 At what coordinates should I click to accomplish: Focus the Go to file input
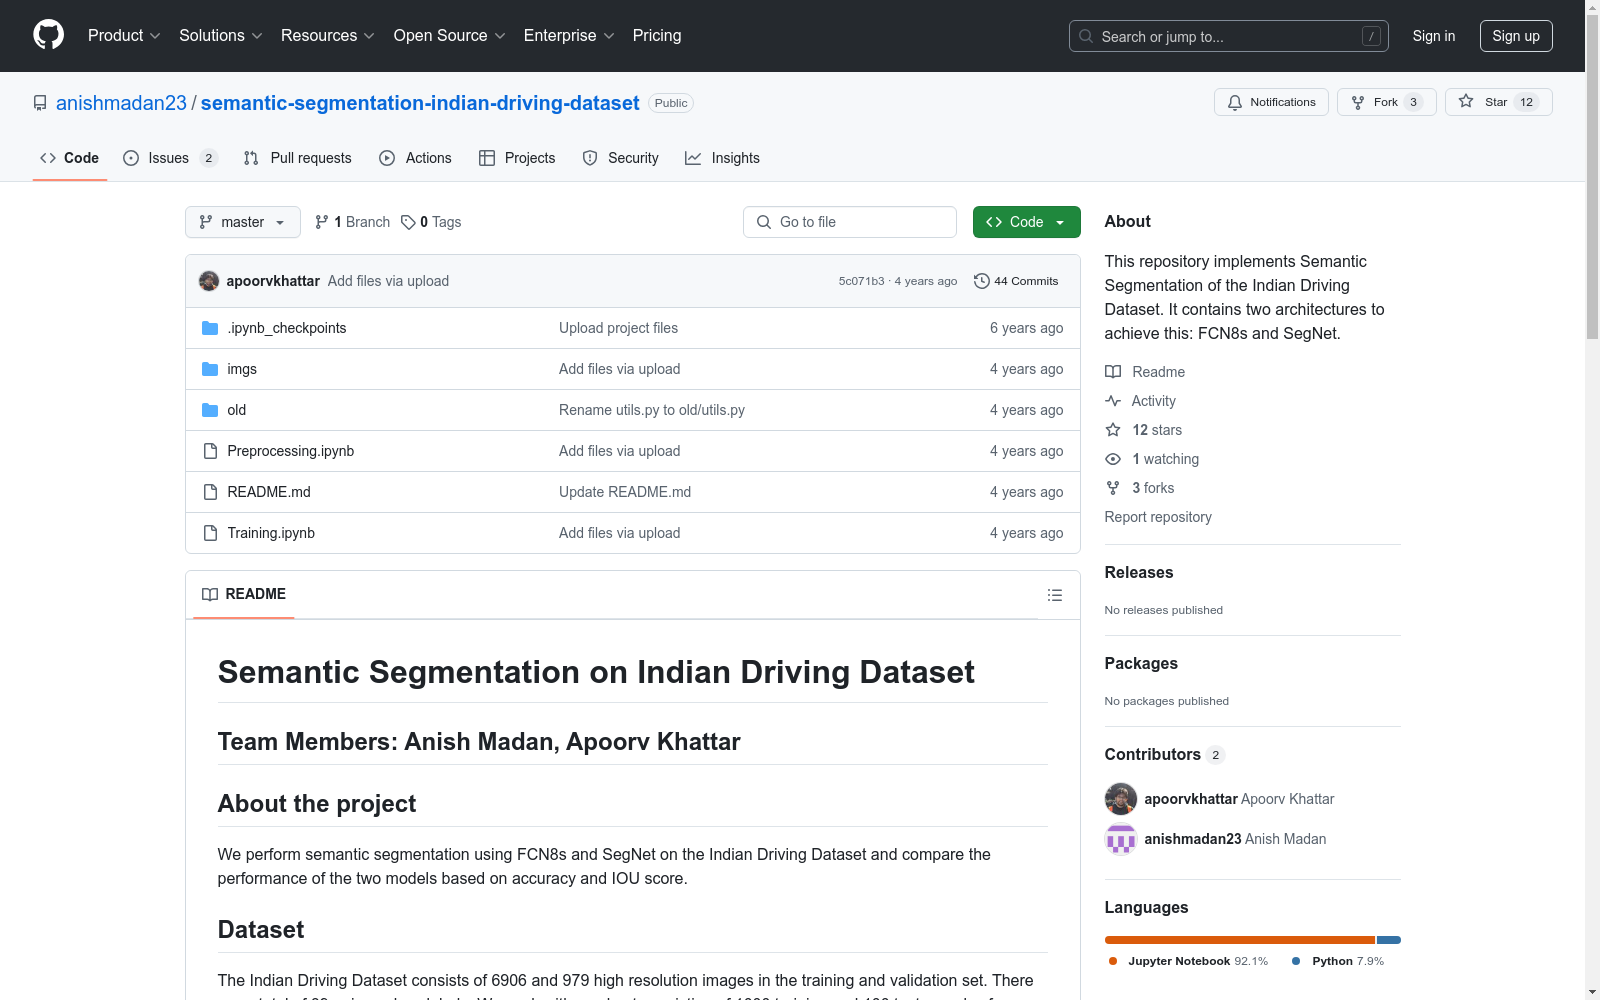pyautogui.click(x=850, y=222)
